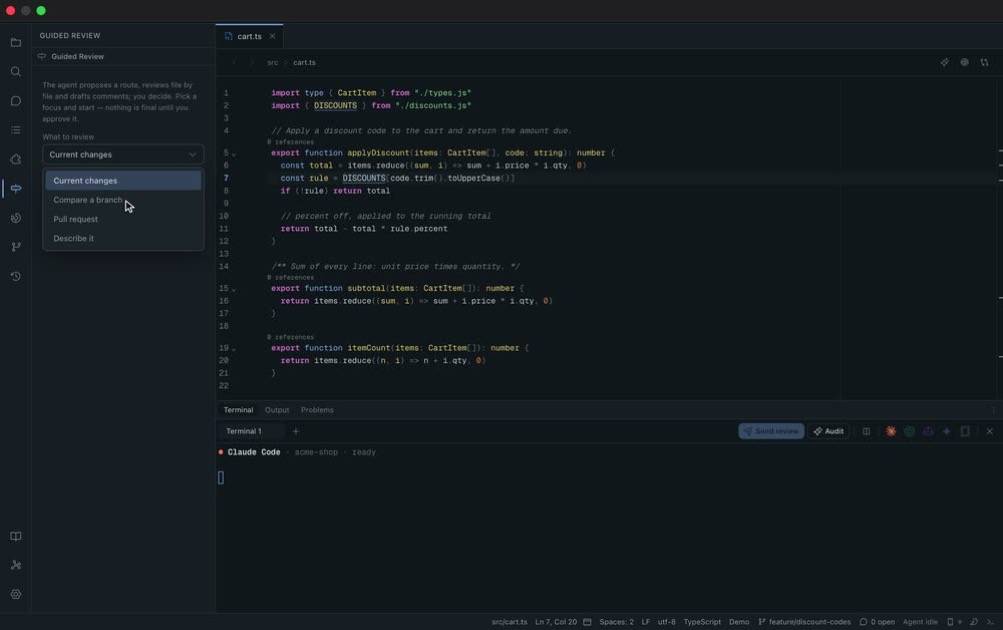This screenshot has width=1003, height=630.
Task: Click Ln 7, Col 20 in status bar
Action: pos(556,622)
